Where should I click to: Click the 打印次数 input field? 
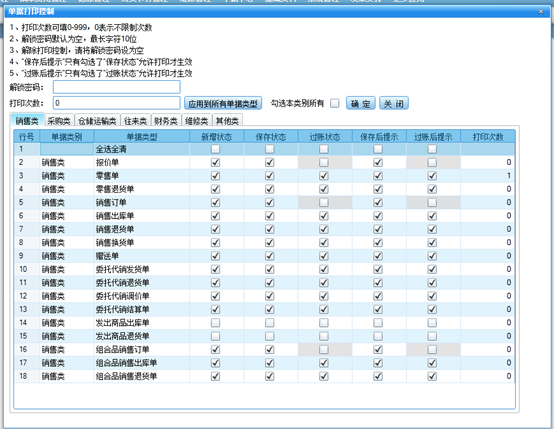[x=117, y=103]
